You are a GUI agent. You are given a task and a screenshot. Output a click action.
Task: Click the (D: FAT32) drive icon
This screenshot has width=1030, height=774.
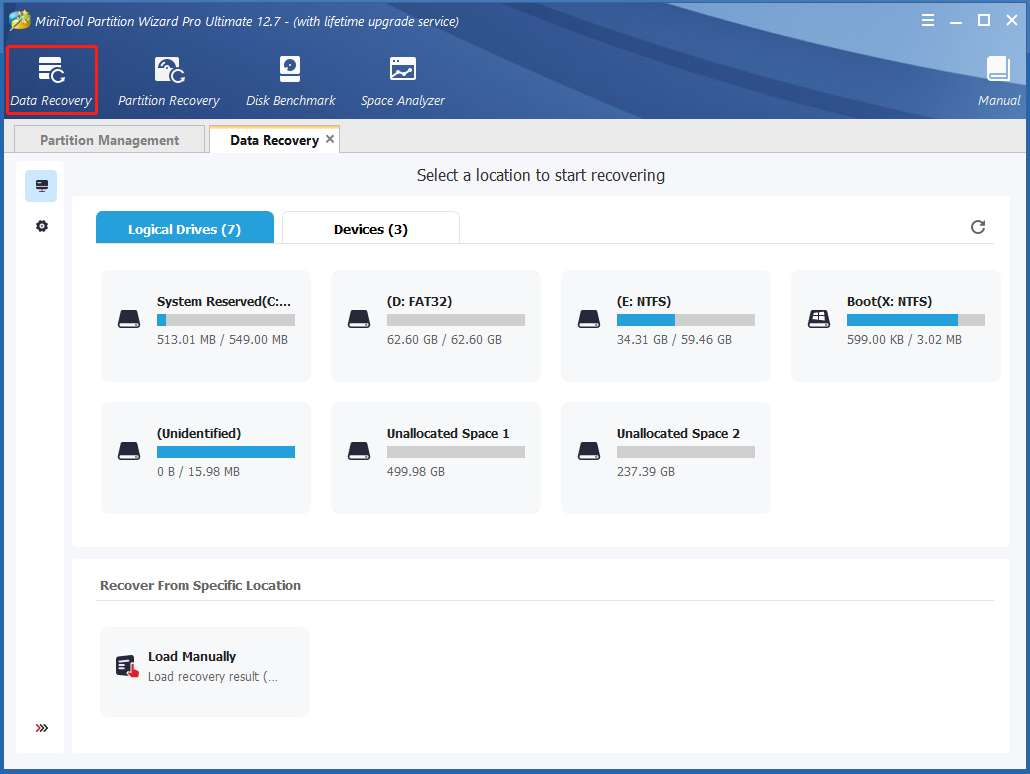point(359,319)
